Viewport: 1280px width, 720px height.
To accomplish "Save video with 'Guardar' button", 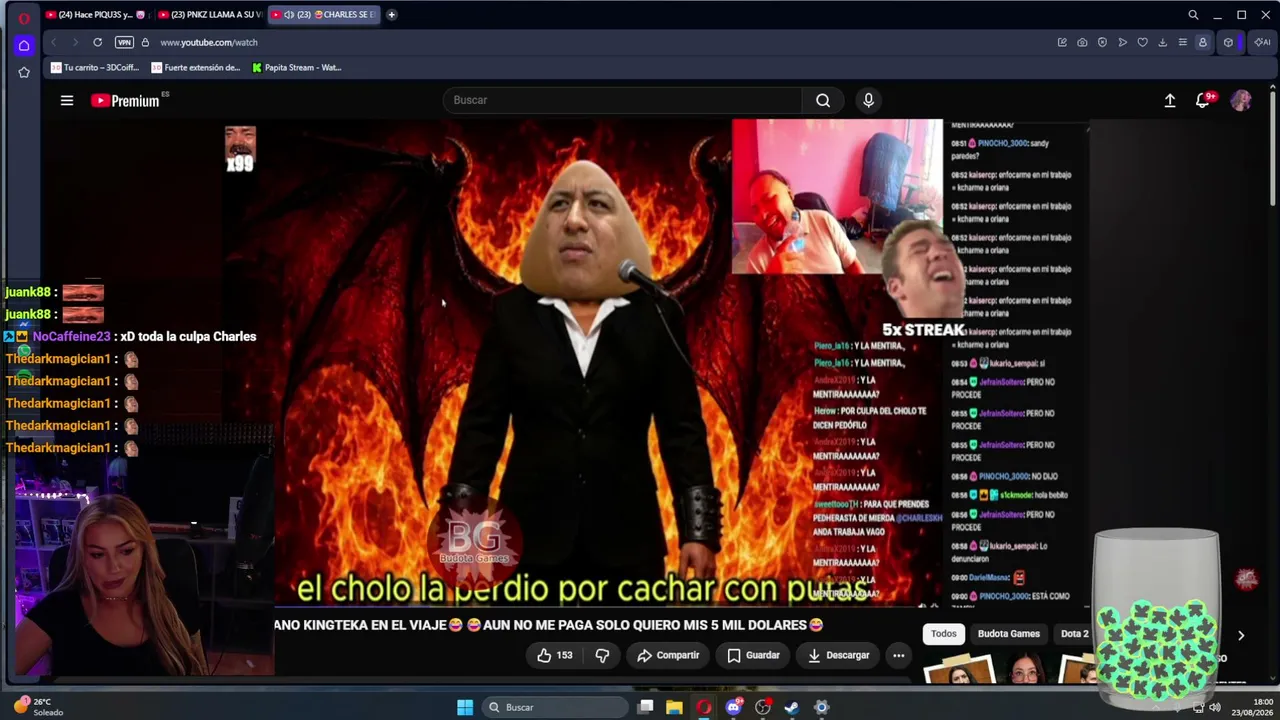I will click(753, 655).
